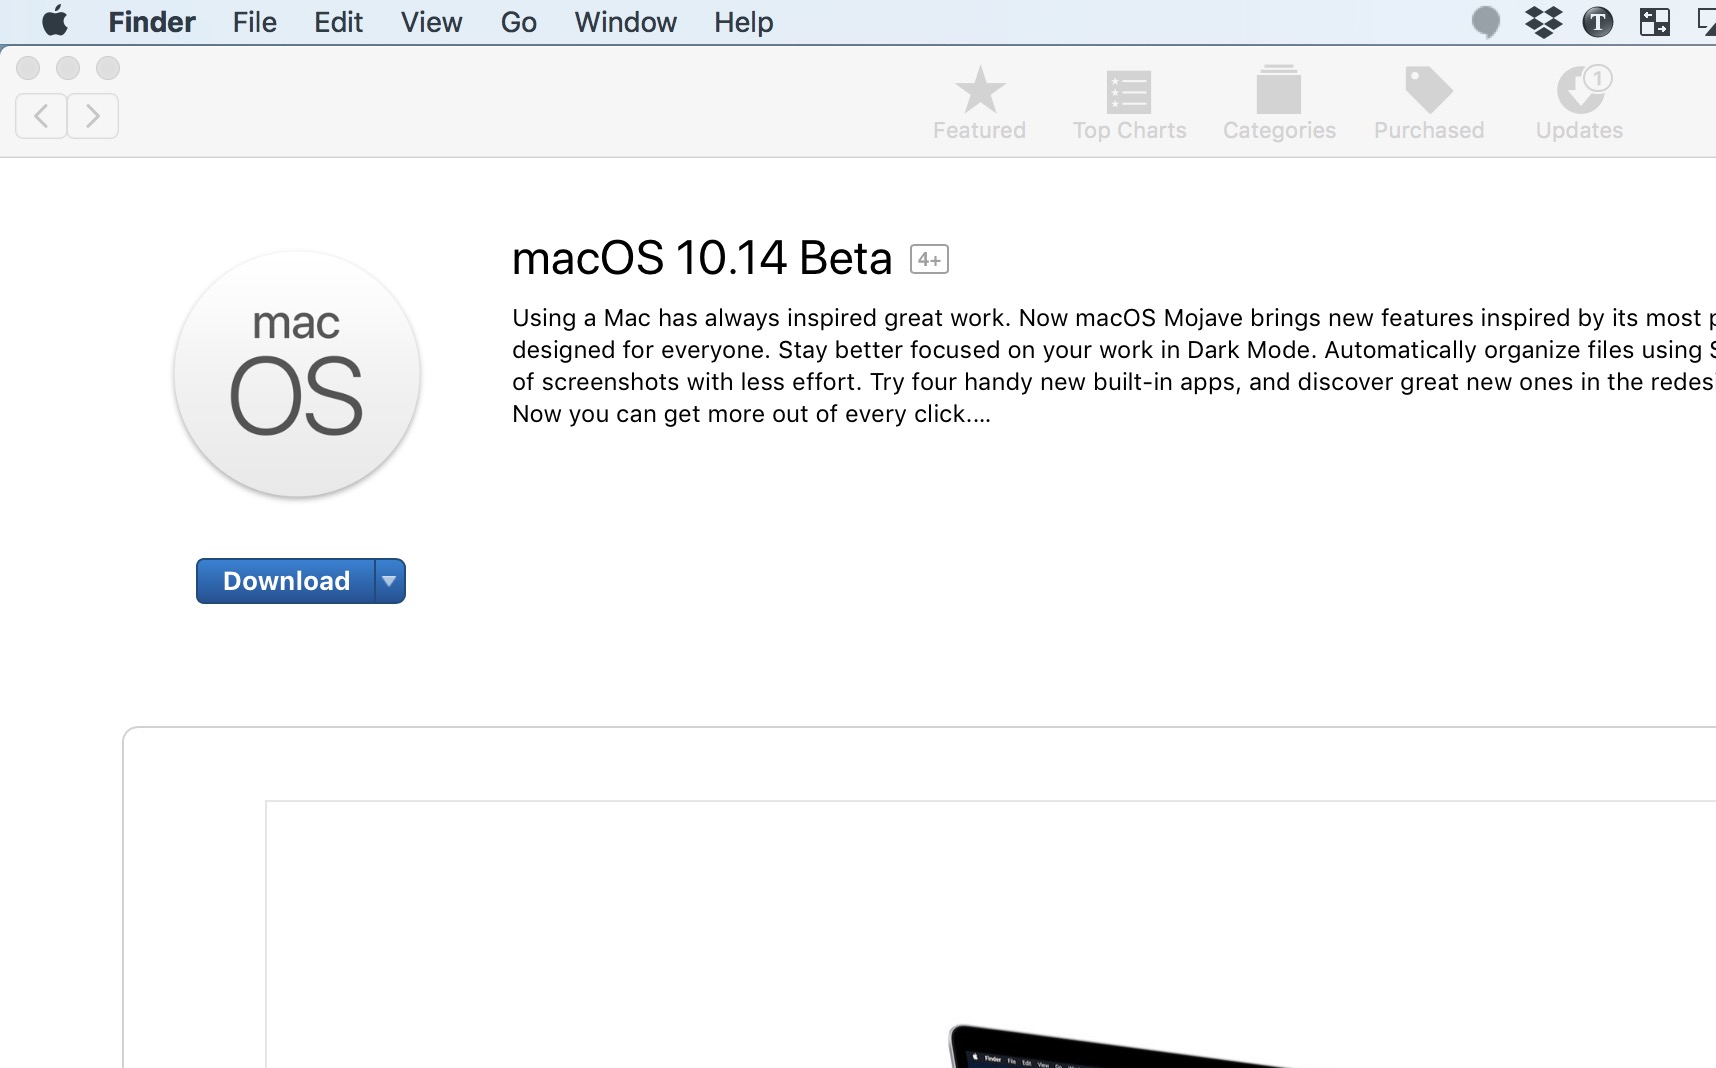The image size is (1716, 1068).
Task: Click the description ending 'every click....'
Action: click(x=1114, y=366)
